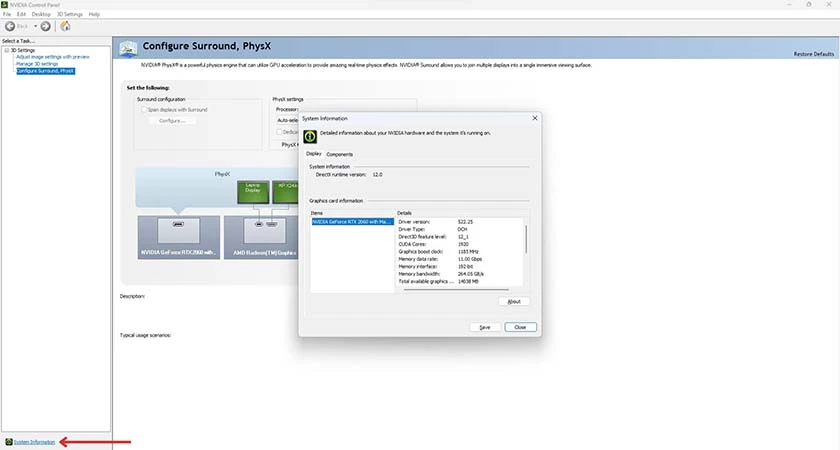Click the Driver version value 522.25

pyautogui.click(x=466, y=222)
